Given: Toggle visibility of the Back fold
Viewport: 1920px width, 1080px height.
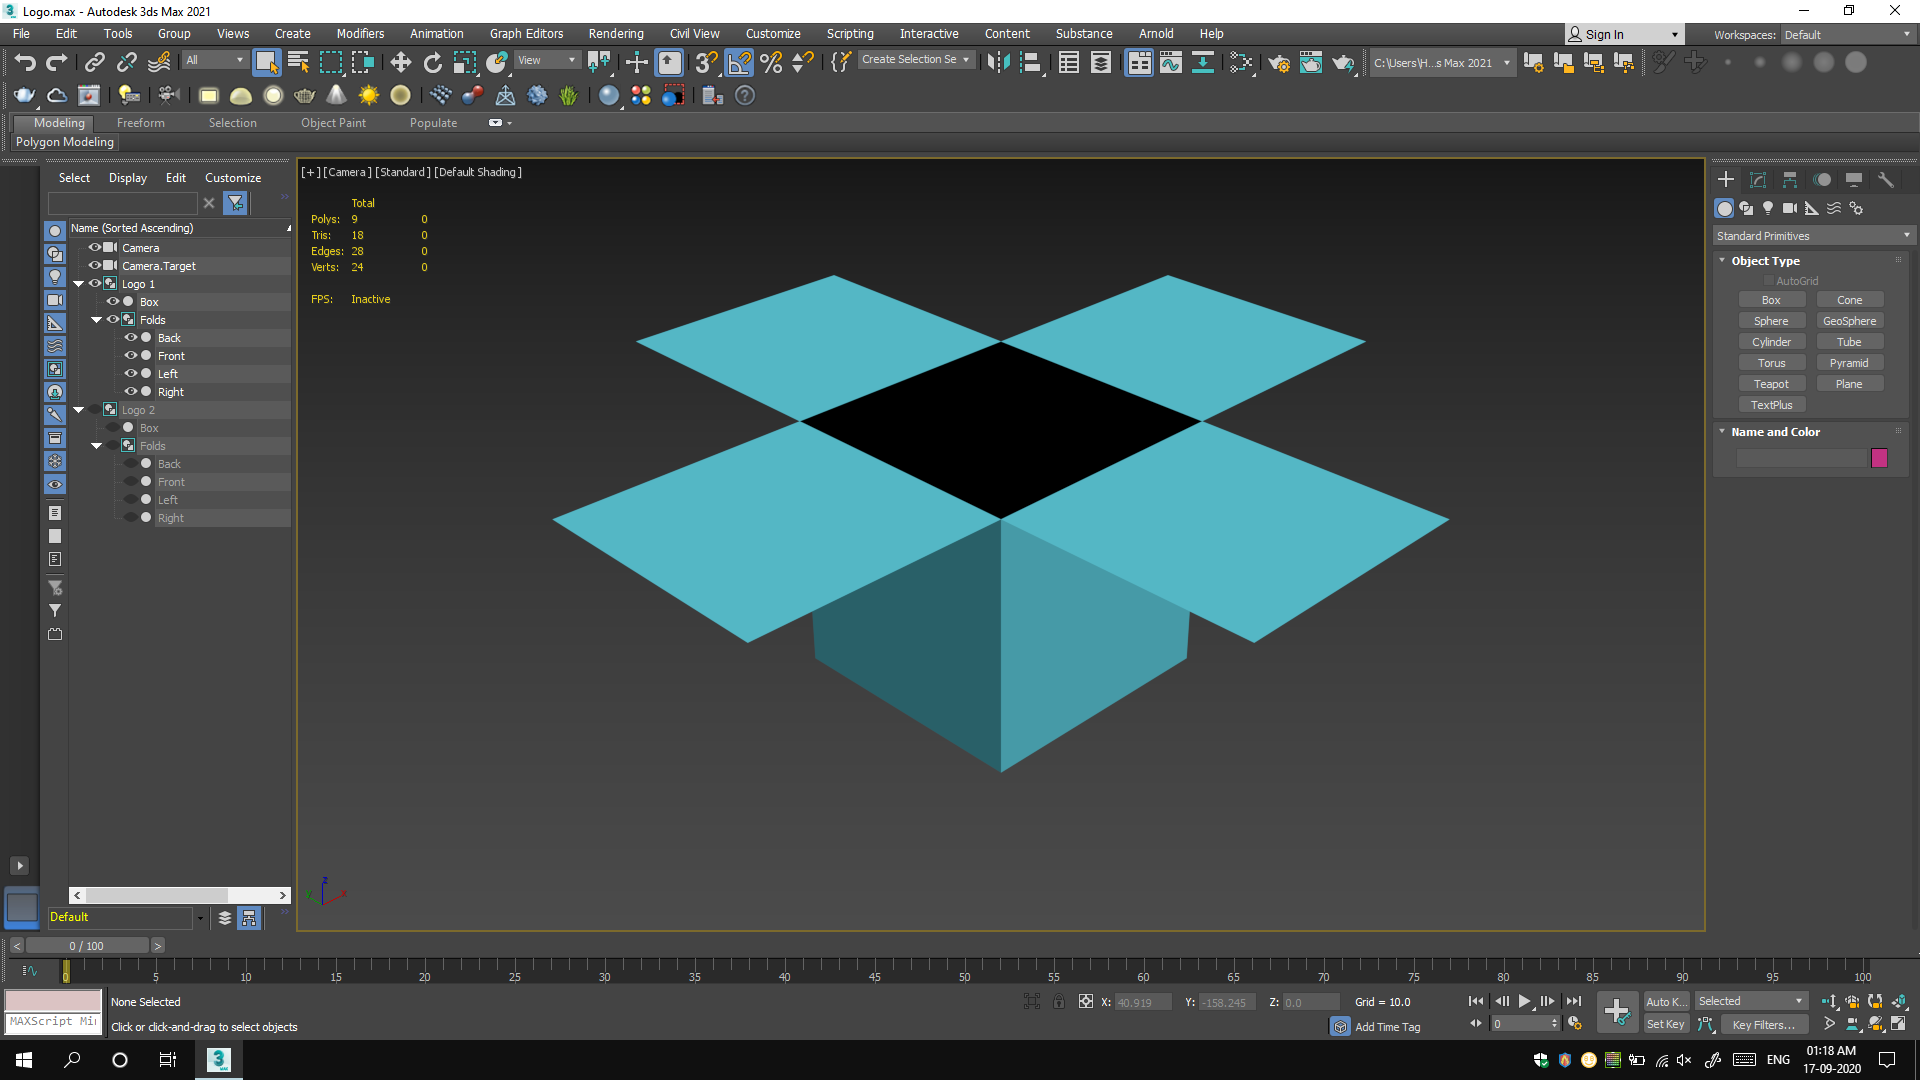Looking at the screenshot, I should [x=130, y=338].
